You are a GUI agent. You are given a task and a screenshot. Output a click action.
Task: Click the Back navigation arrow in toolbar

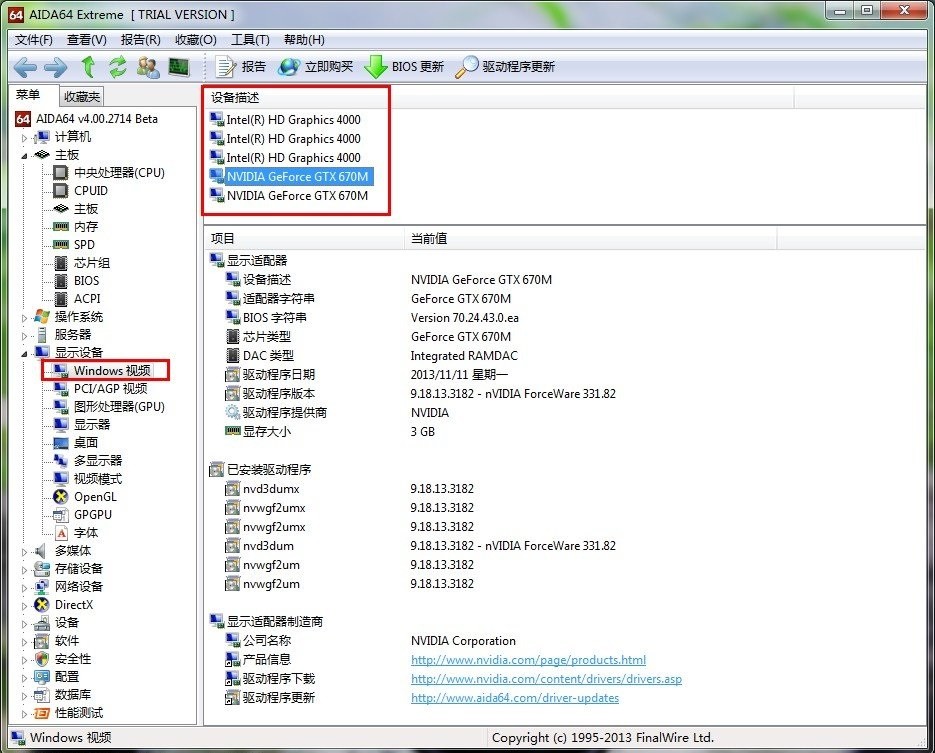(x=25, y=67)
